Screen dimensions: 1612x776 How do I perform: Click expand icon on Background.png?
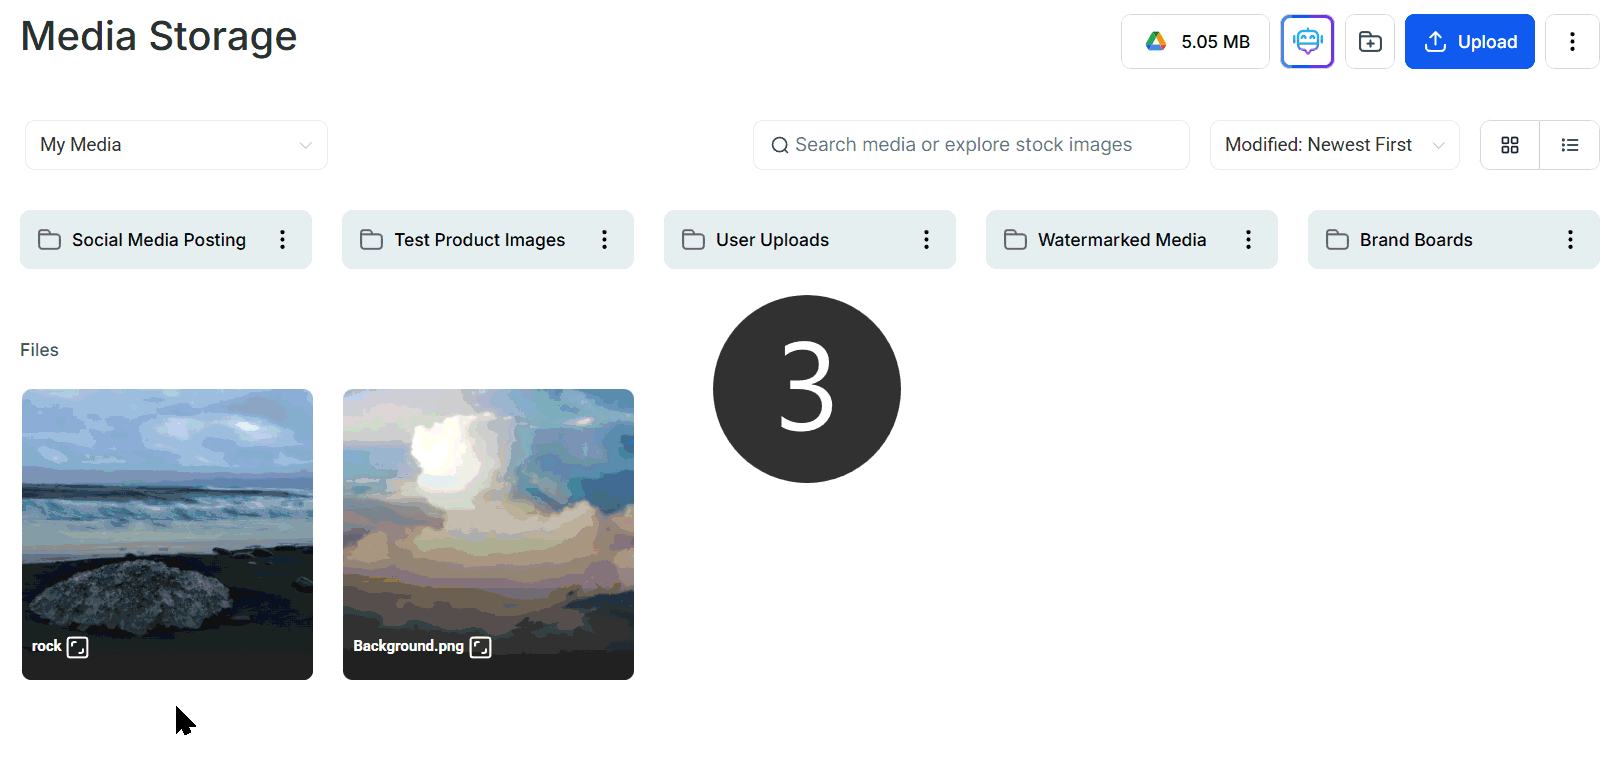481,647
